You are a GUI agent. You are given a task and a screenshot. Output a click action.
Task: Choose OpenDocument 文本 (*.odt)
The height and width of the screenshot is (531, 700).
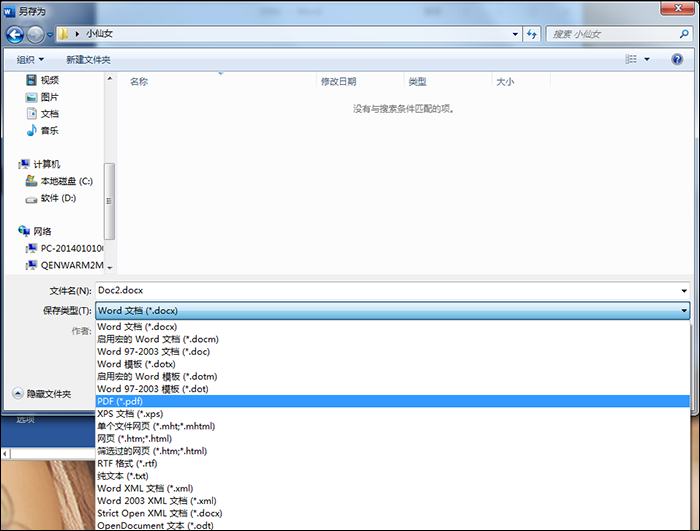pos(392,525)
